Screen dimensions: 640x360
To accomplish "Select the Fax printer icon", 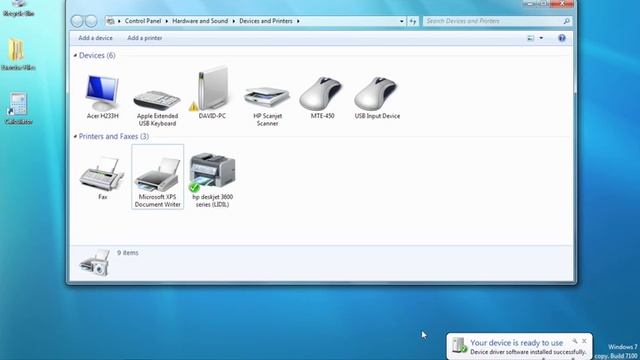I will coord(102,178).
